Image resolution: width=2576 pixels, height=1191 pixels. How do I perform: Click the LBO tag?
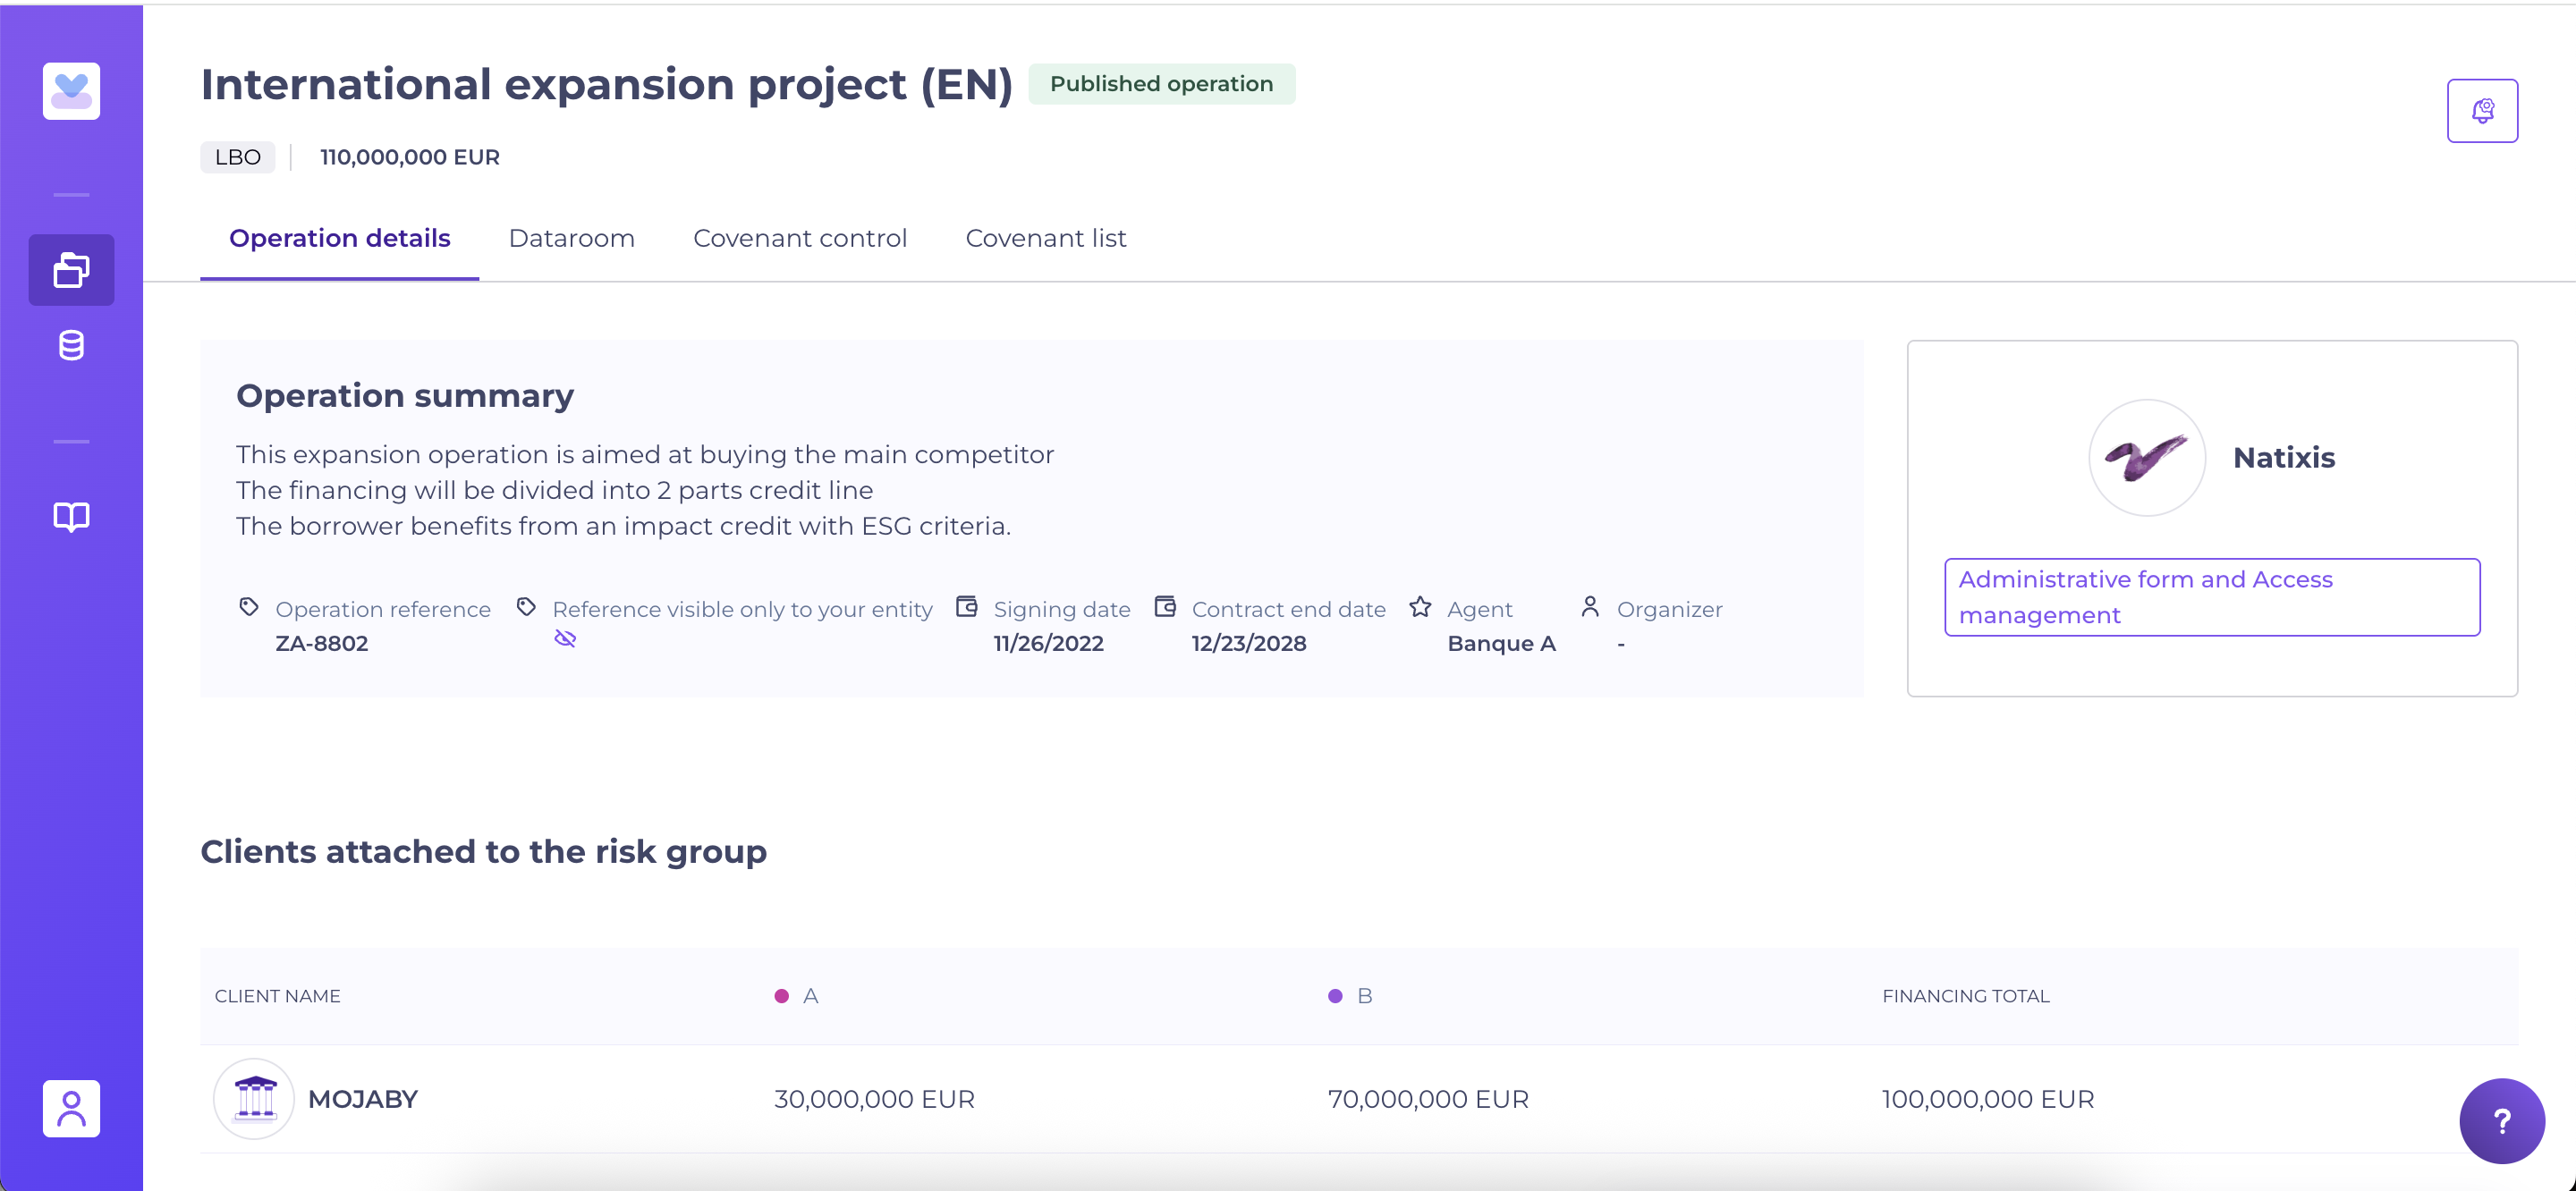pyautogui.click(x=237, y=157)
